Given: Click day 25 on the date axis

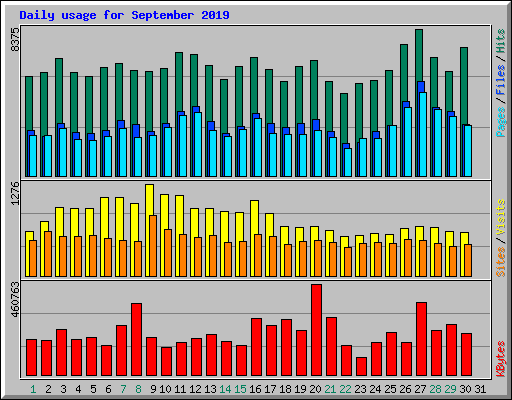Looking at the screenshot, I should click(x=390, y=389).
